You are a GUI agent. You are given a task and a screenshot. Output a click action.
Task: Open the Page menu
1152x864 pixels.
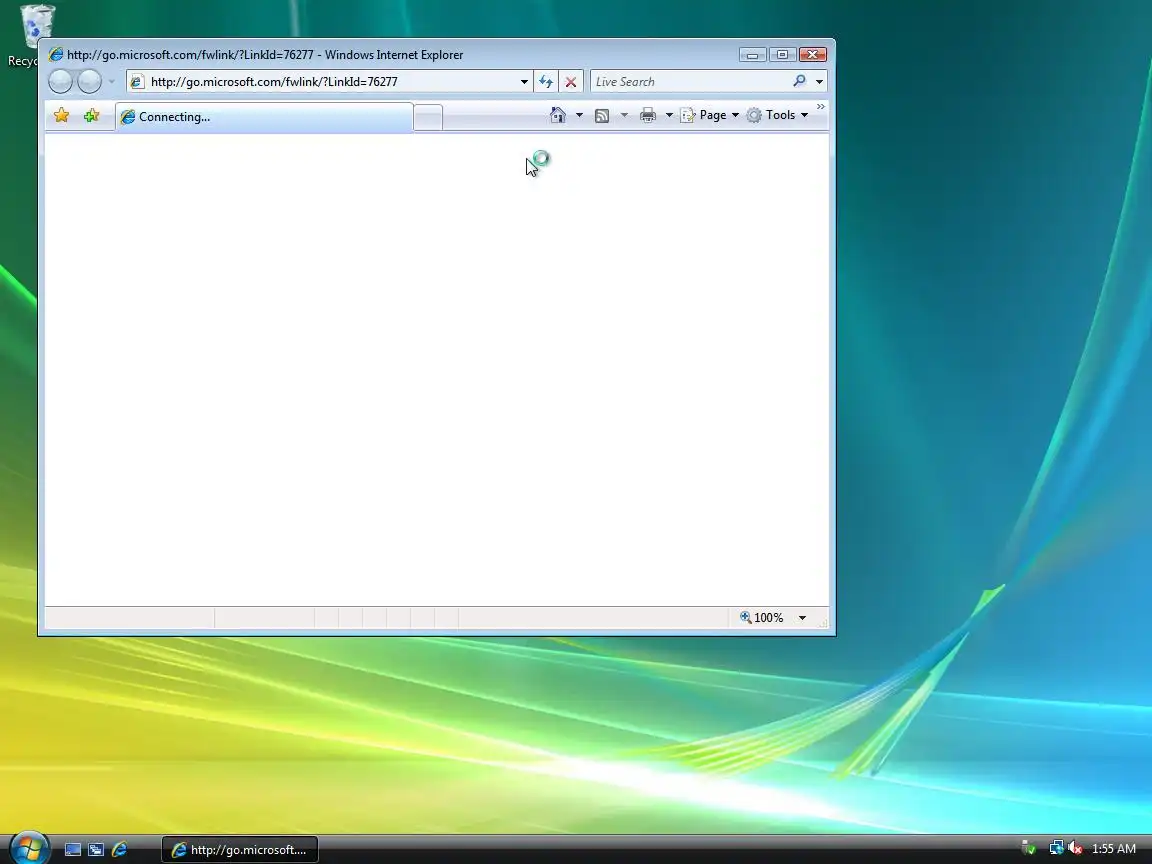pyautogui.click(x=710, y=115)
